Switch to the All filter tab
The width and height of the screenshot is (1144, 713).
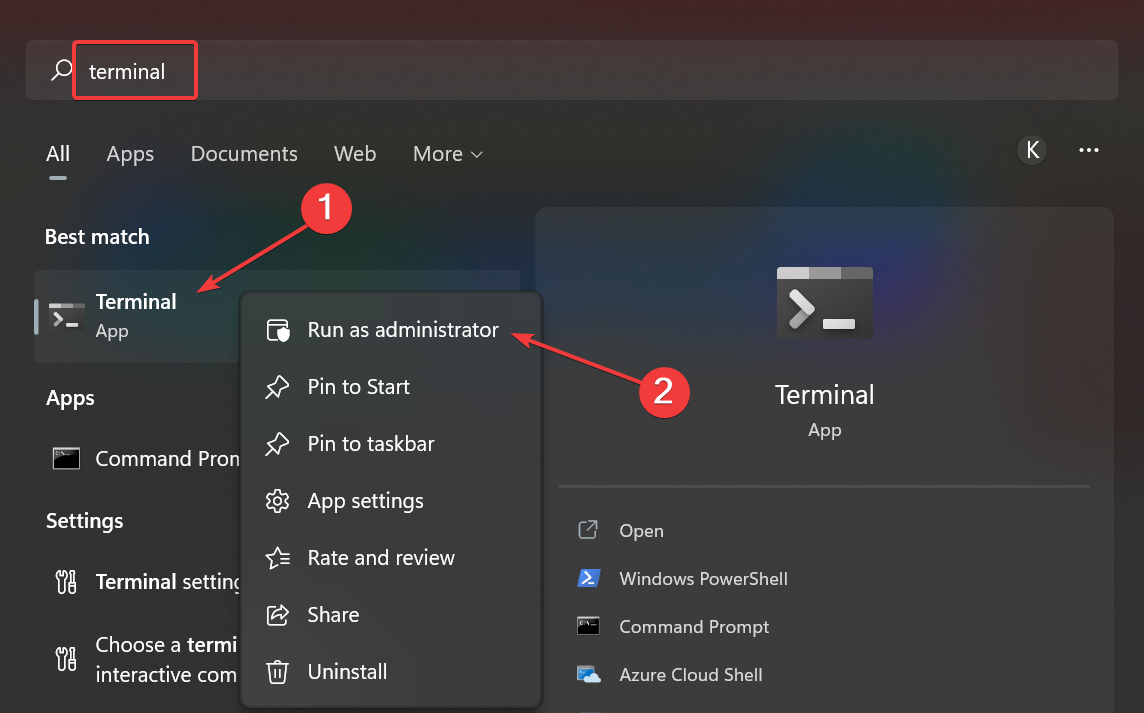58,154
